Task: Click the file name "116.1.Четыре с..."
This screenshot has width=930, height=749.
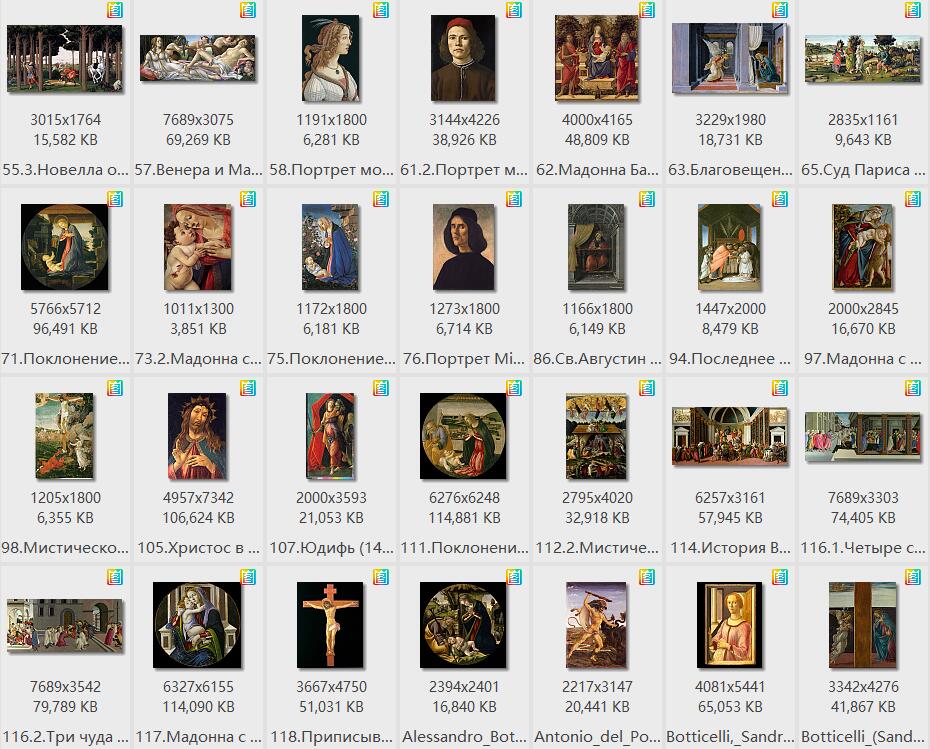Action: pos(863,548)
